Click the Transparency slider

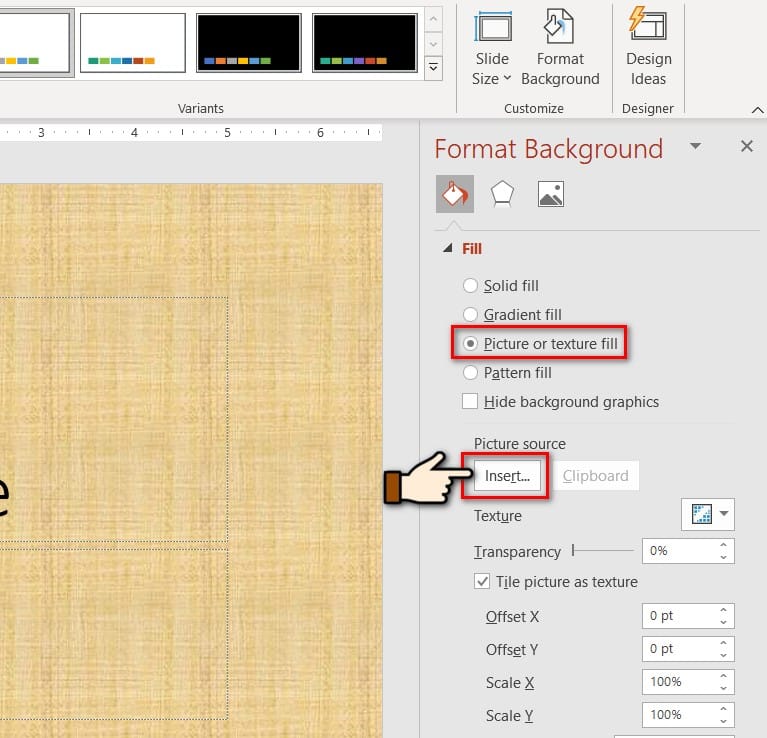click(x=603, y=550)
